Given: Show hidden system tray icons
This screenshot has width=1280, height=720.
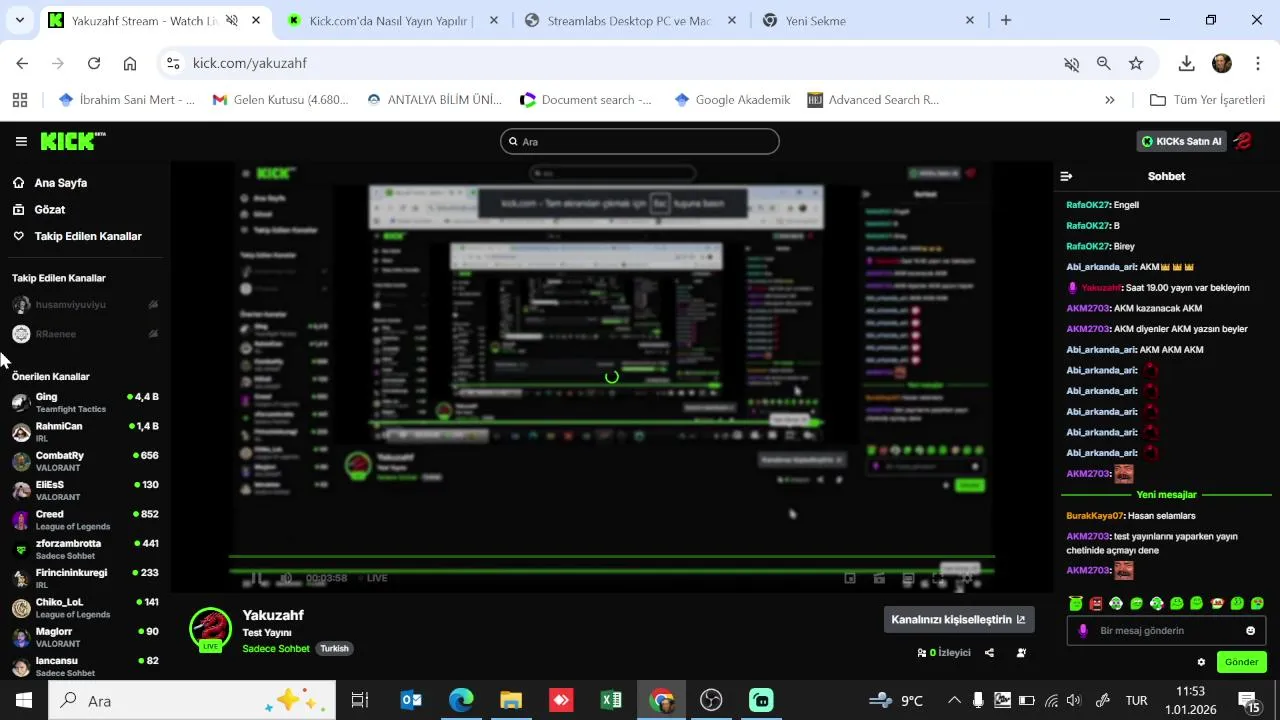Looking at the screenshot, I should 954,700.
